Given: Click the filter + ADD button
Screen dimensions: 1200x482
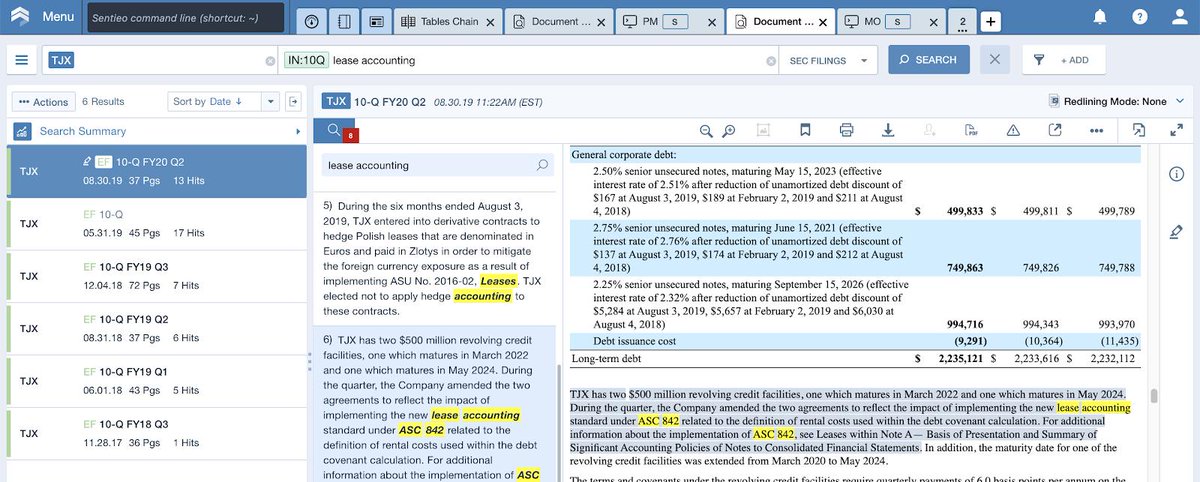Looking at the screenshot, I should (x=1063, y=60).
